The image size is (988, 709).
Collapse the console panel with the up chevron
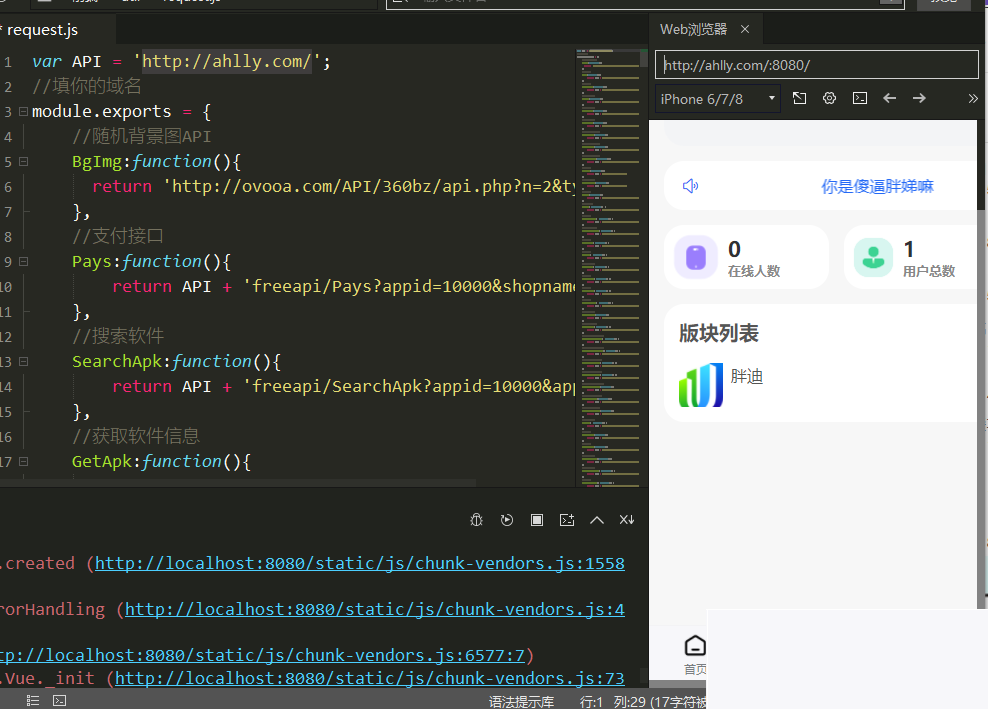pos(597,520)
